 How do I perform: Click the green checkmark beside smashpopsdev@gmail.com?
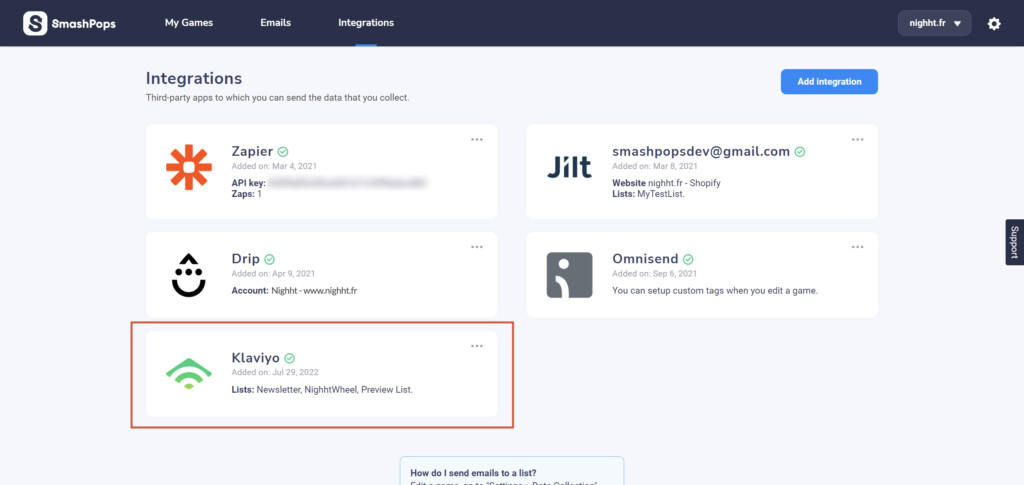[x=800, y=151]
